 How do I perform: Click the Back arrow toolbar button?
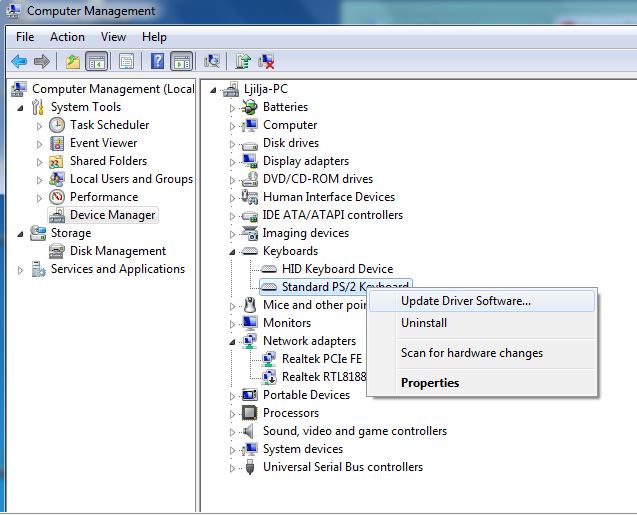point(18,62)
